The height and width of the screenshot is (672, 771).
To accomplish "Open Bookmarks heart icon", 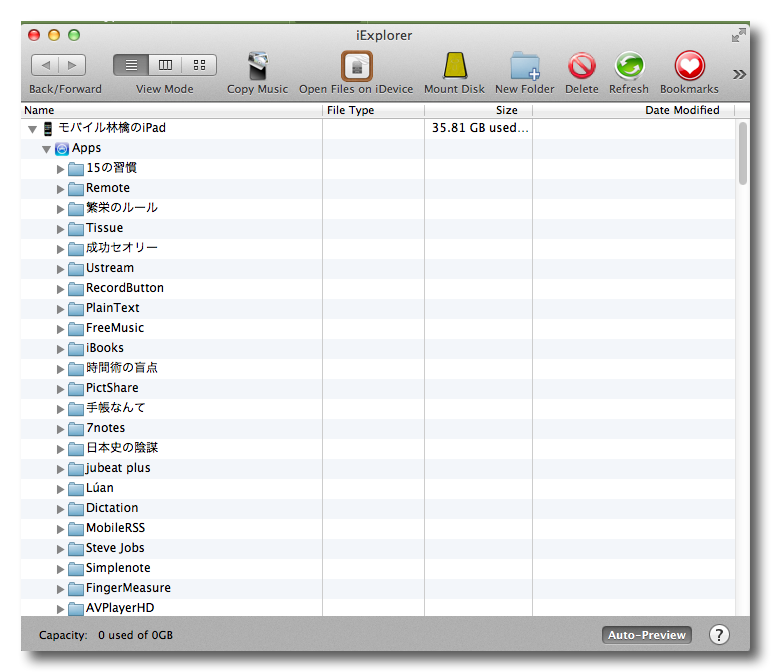I will (689, 65).
